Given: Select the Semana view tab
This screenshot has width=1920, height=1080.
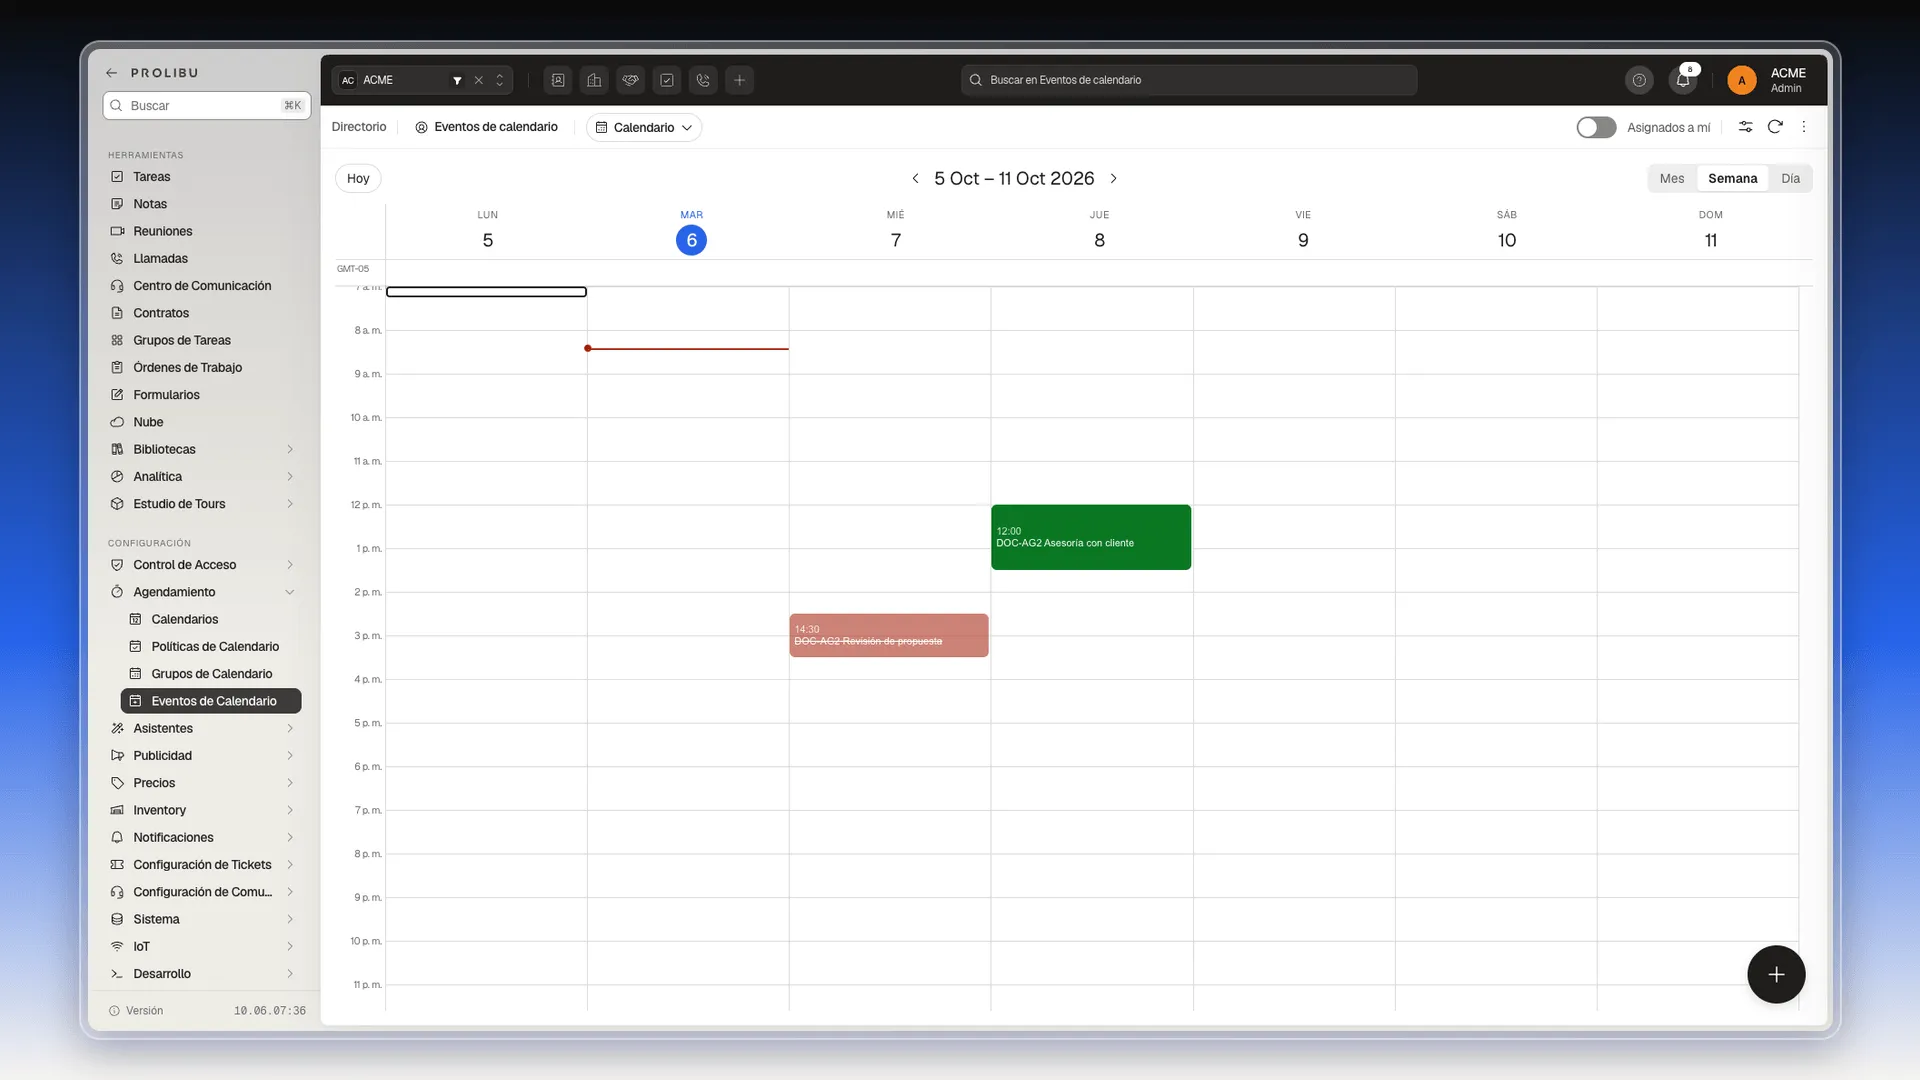Looking at the screenshot, I should pyautogui.click(x=1732, y=178).
